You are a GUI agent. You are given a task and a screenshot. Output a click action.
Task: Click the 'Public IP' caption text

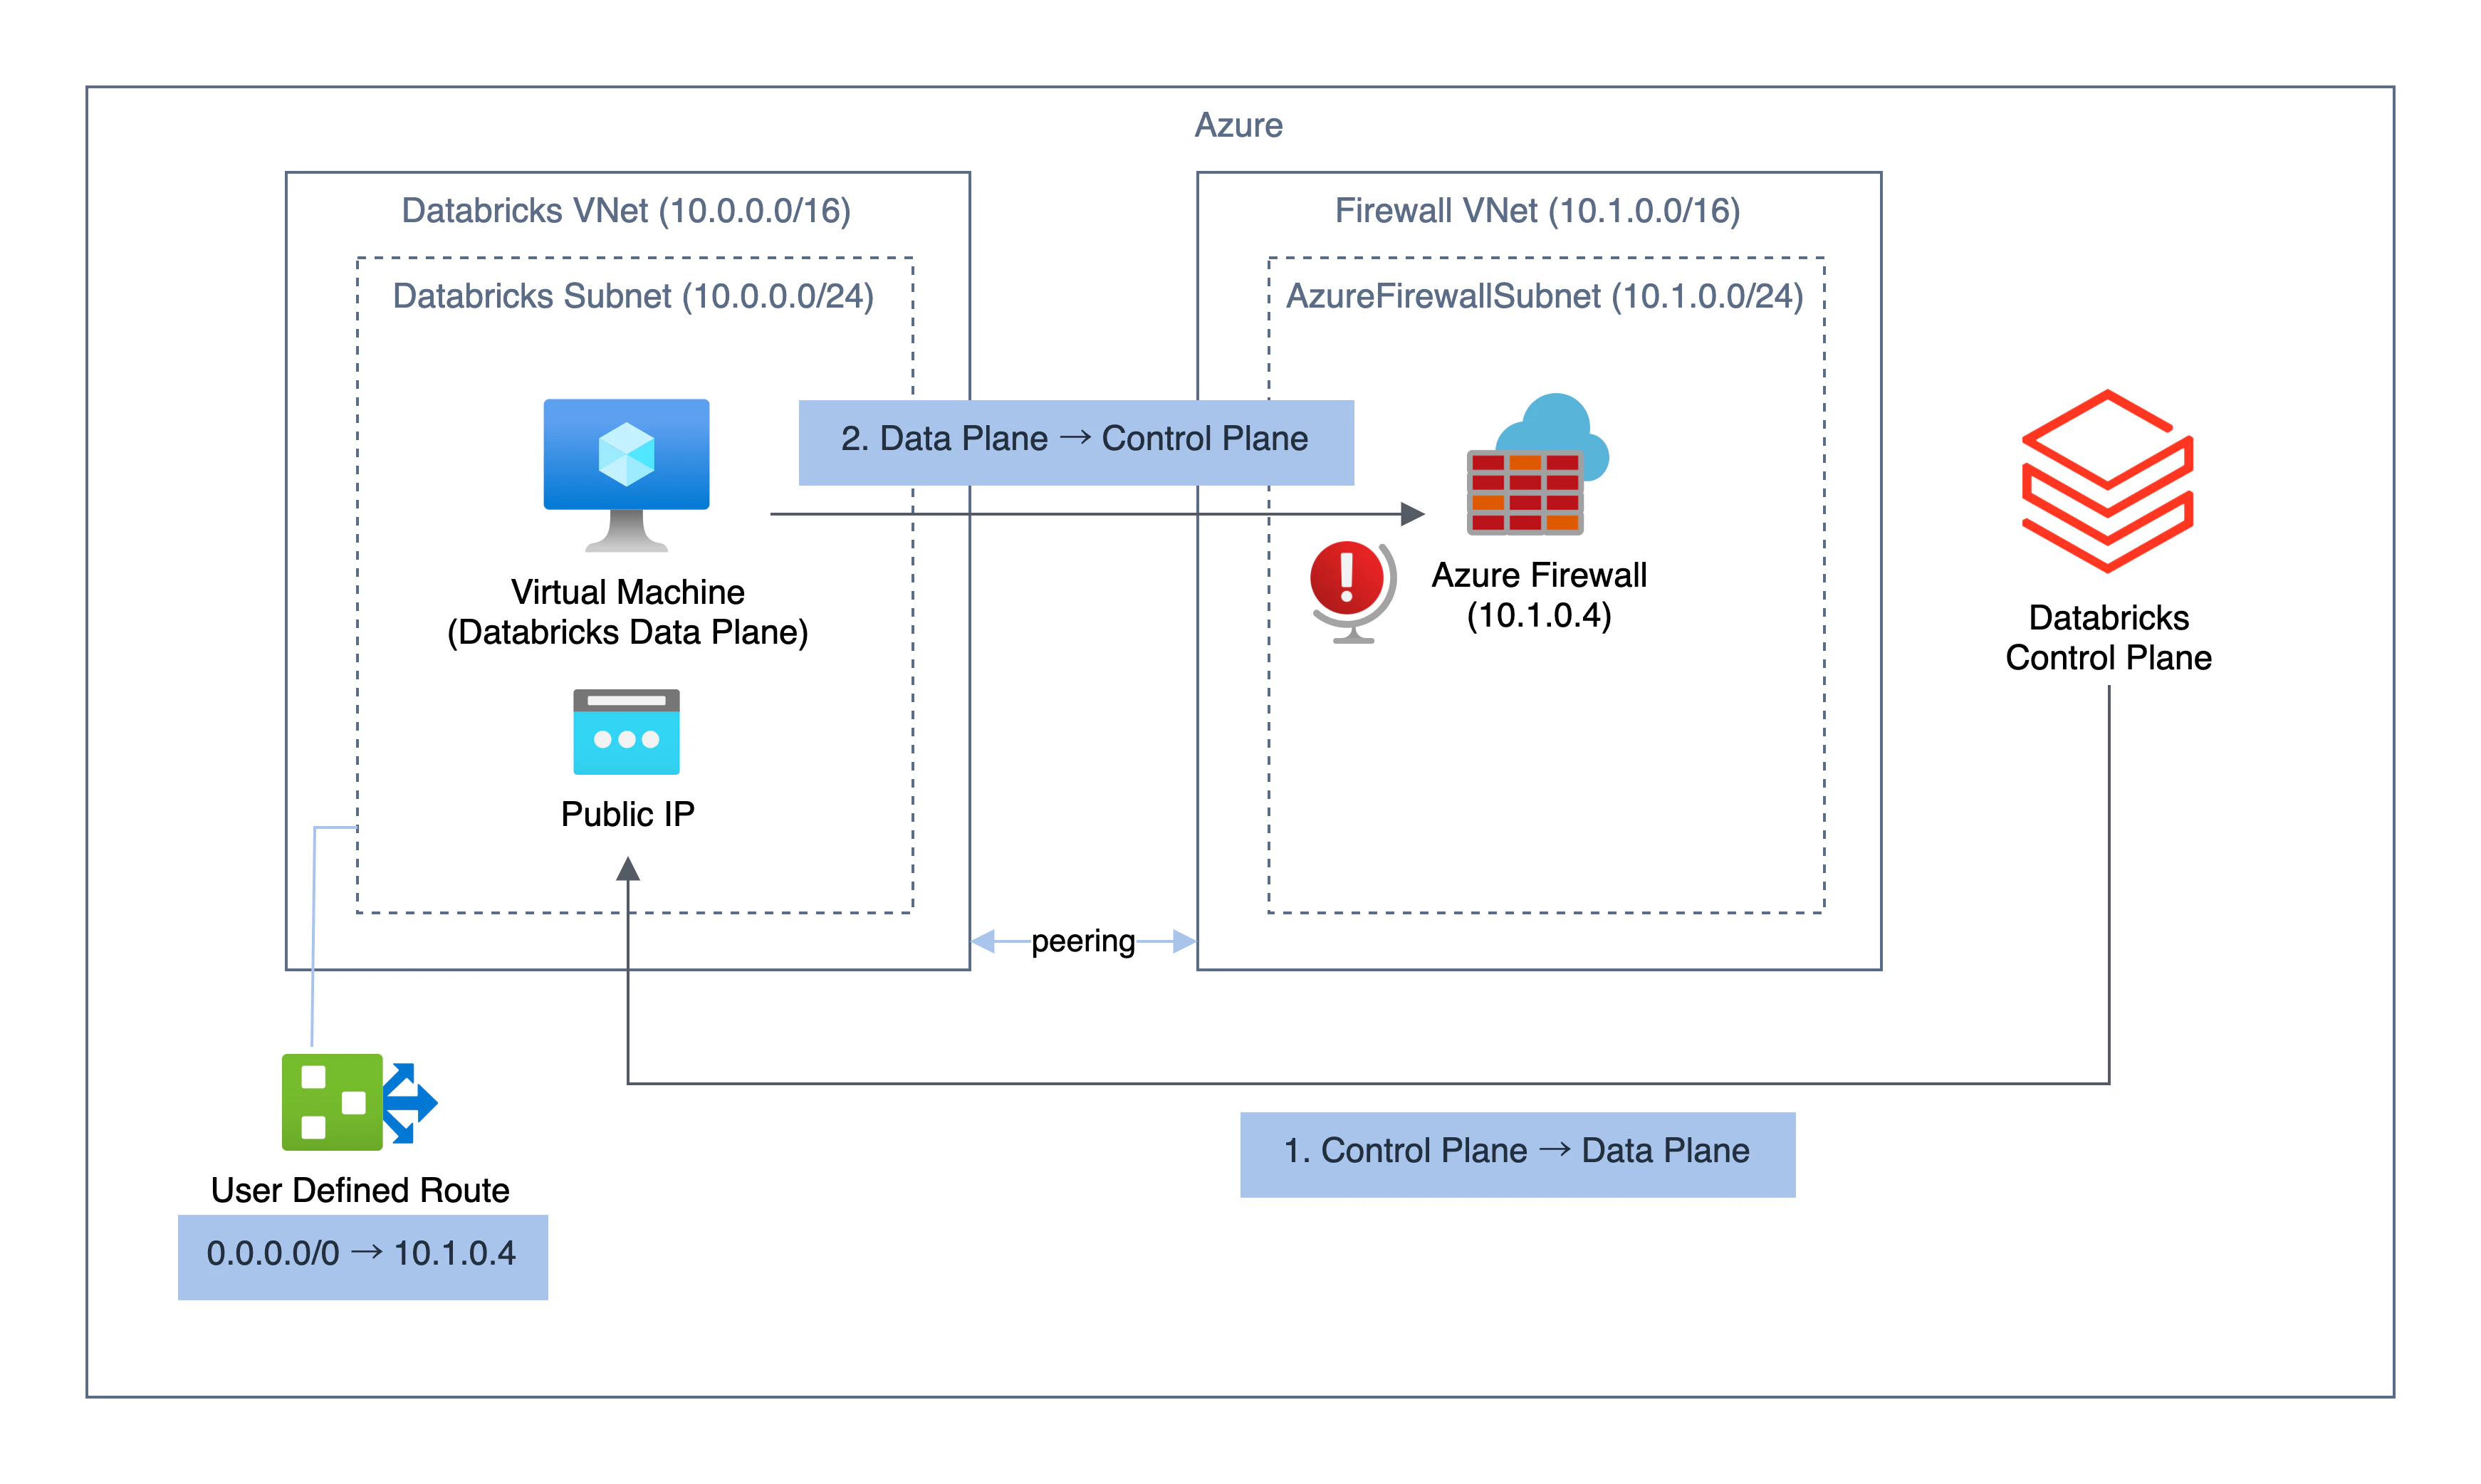(x=628, y=814)
